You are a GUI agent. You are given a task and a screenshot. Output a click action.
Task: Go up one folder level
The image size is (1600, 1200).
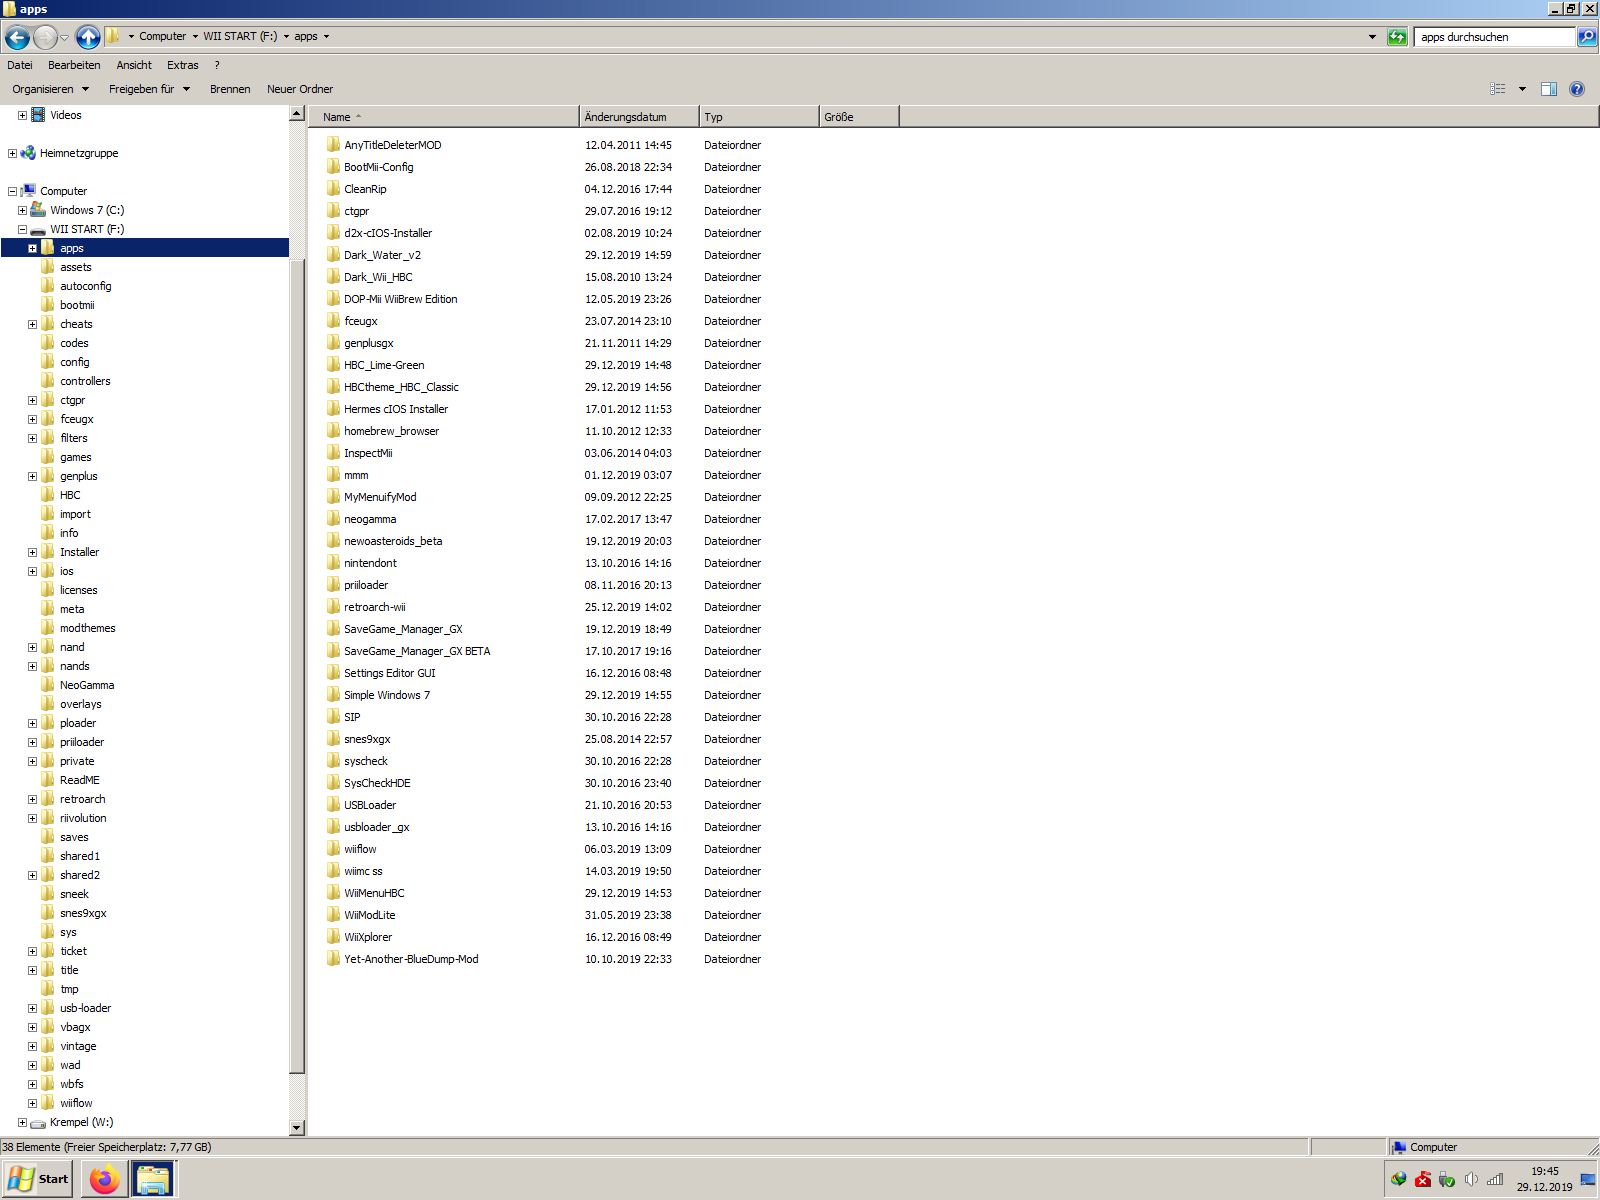[x=88, y=37]
